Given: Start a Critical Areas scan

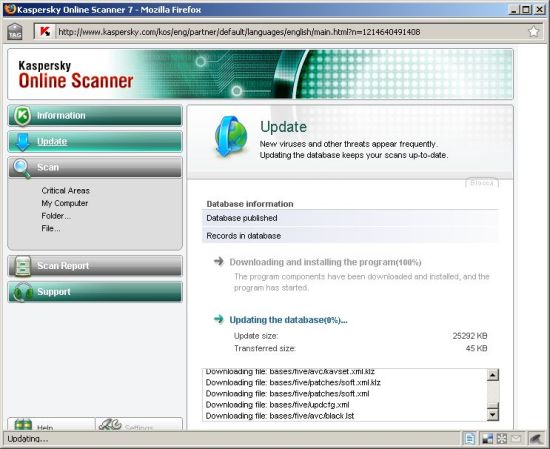Looking at the screenshot, I should [66, 190].
